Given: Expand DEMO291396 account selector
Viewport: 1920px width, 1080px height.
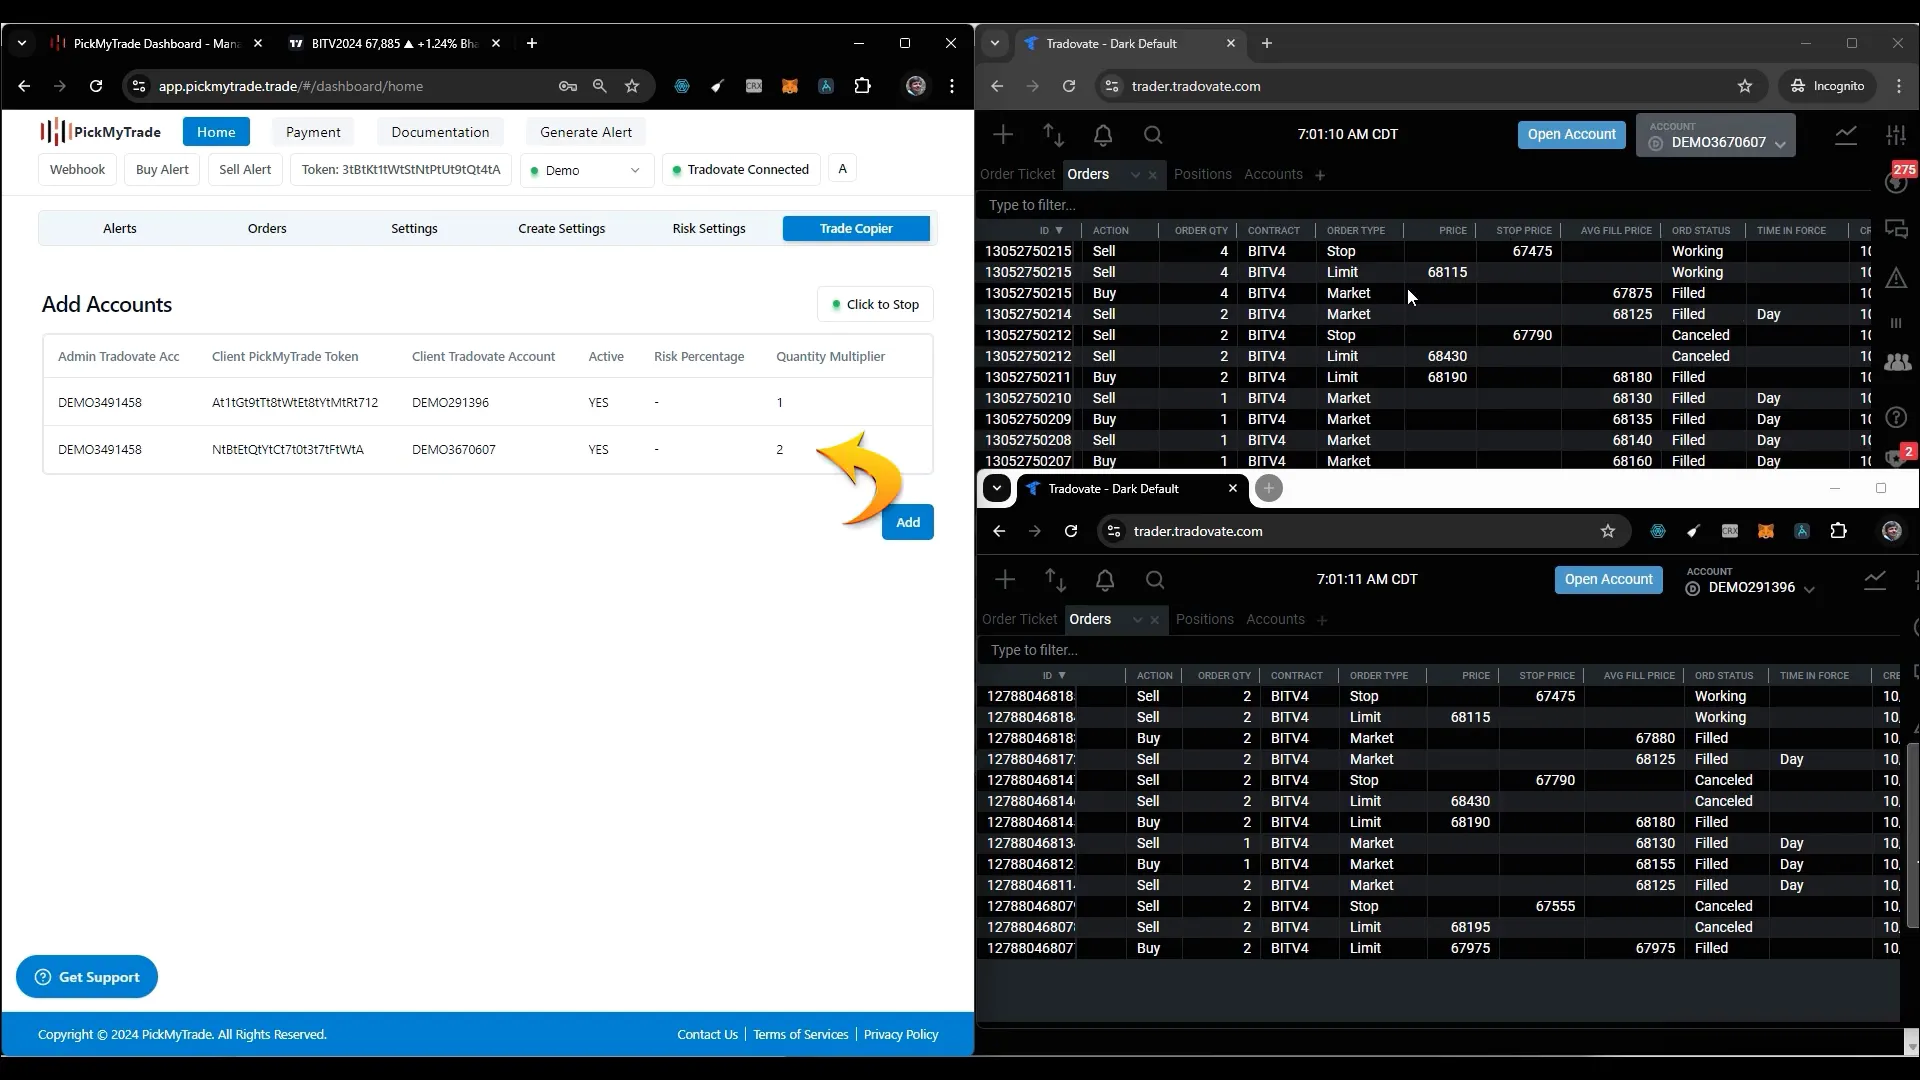Looking at the screenshot, I should [1750, 580].
